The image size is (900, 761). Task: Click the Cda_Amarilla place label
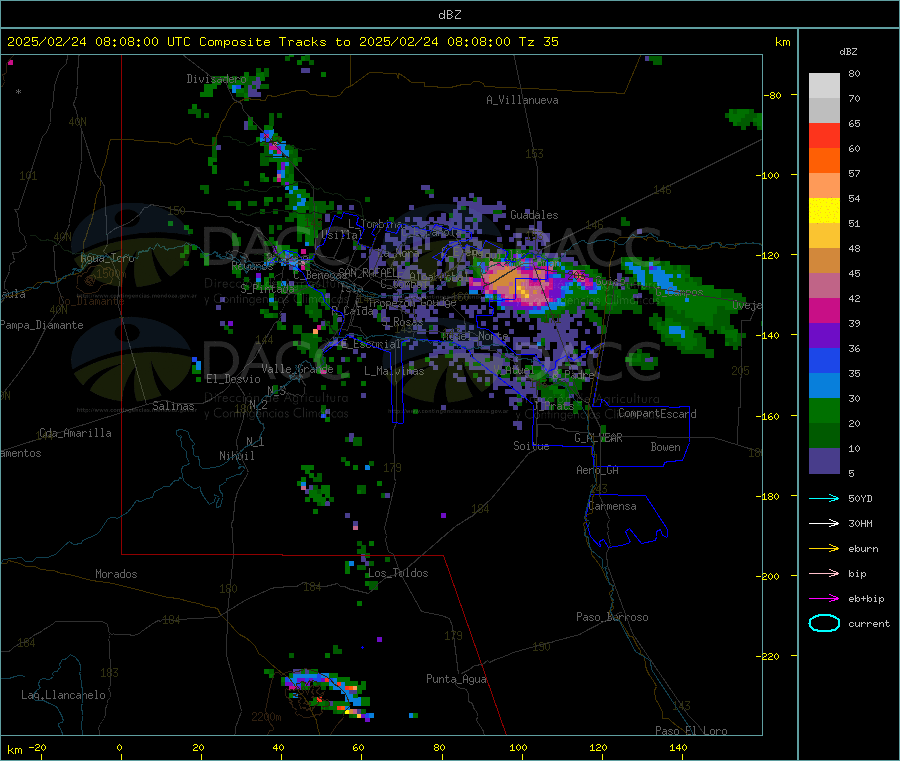pos(75,433)
